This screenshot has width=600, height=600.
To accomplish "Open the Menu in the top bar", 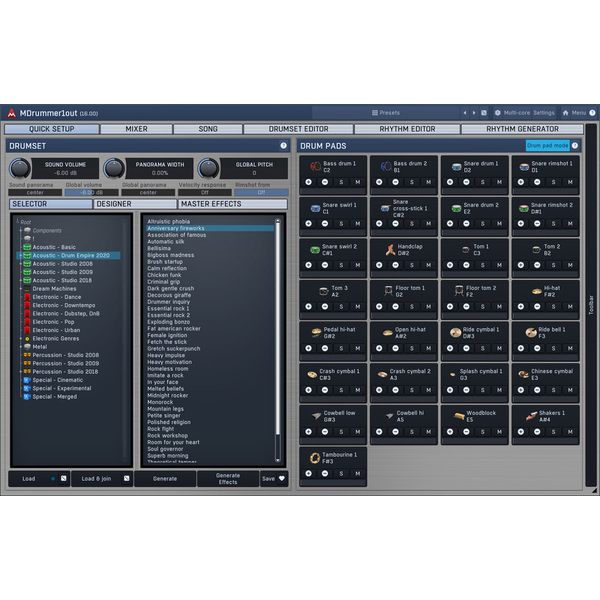I will (579, 113).
